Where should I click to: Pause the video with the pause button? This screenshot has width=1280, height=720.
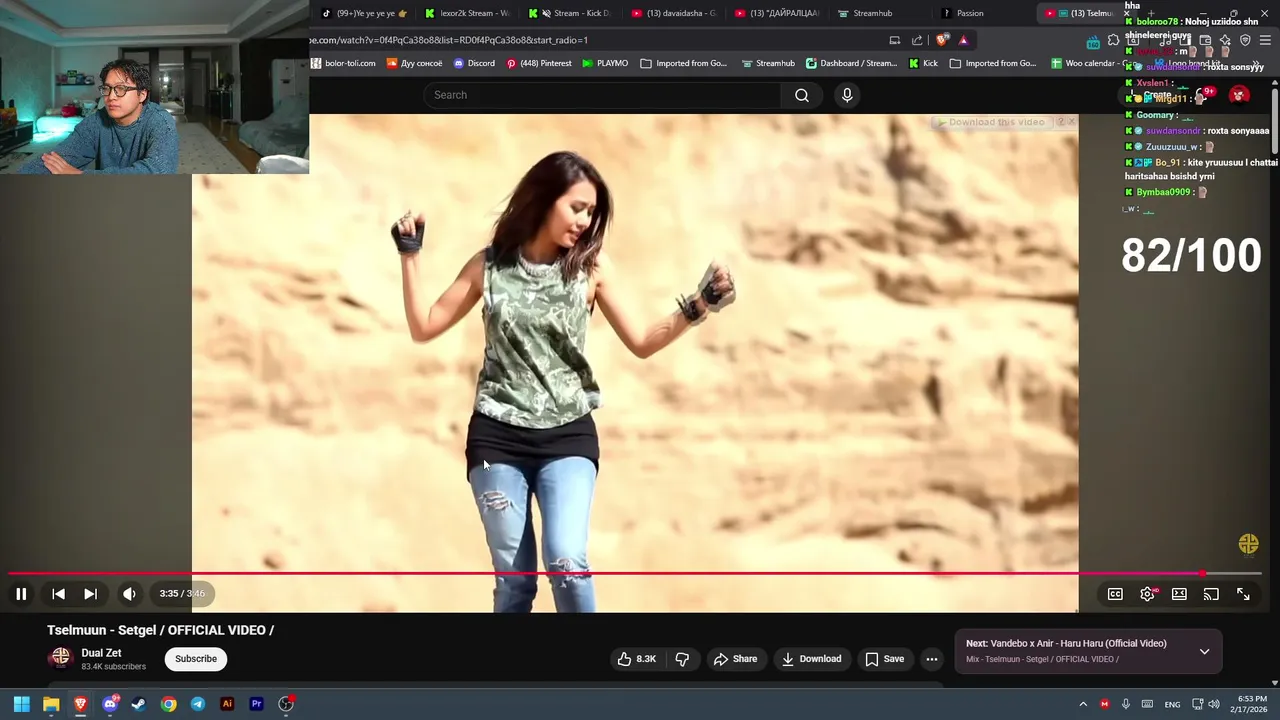[x=21, y=594]
